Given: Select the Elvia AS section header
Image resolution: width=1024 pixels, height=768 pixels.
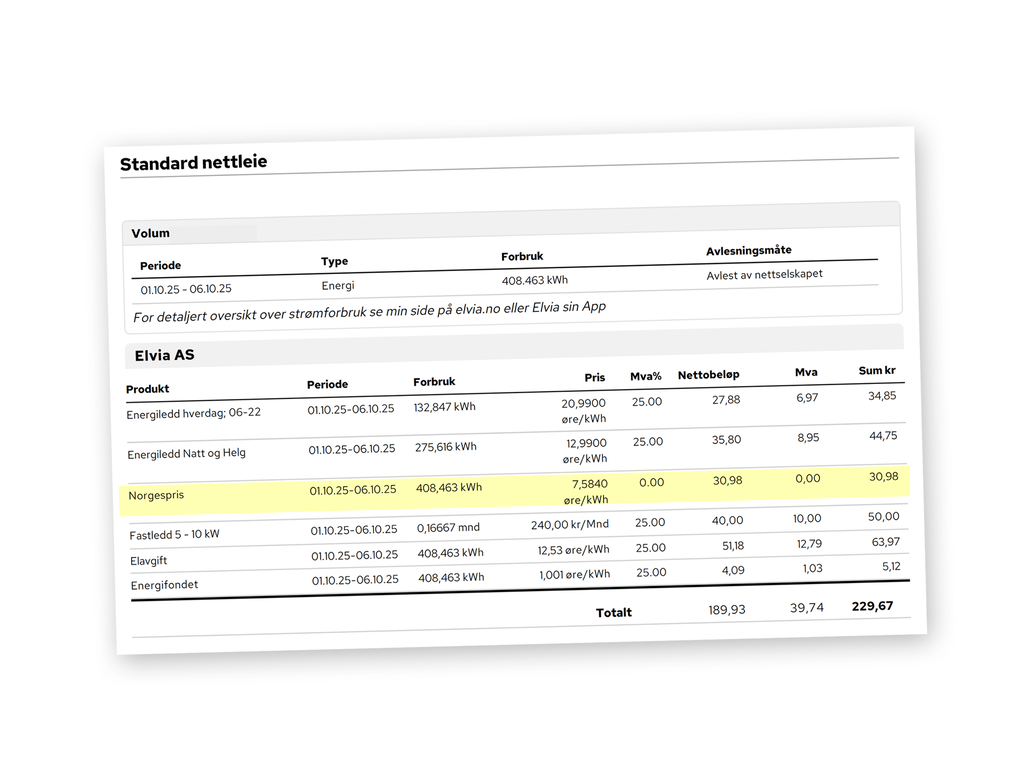Looking at the screenshot, I should [164, 354].
